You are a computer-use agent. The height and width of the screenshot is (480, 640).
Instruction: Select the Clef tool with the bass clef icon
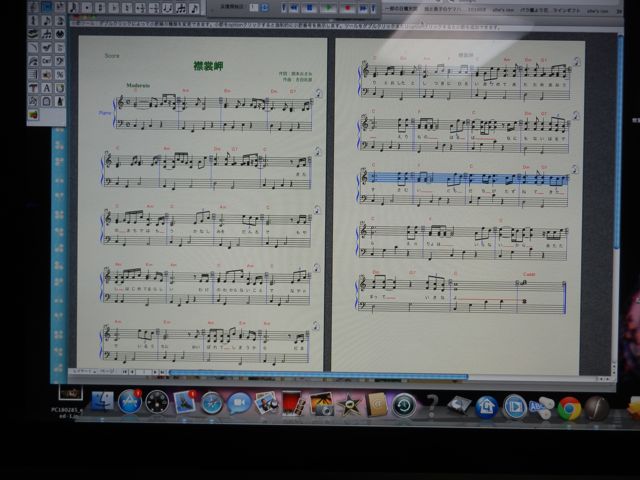(60, 60)
